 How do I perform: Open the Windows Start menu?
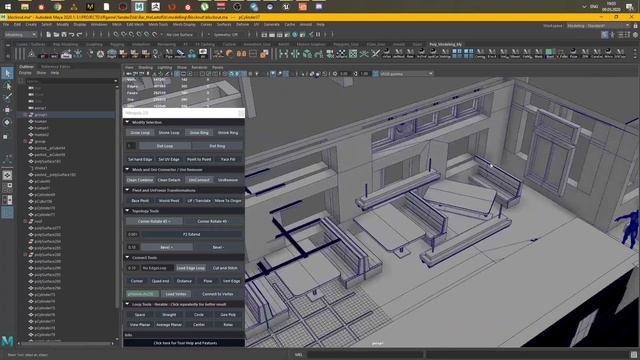click(8, 7)
